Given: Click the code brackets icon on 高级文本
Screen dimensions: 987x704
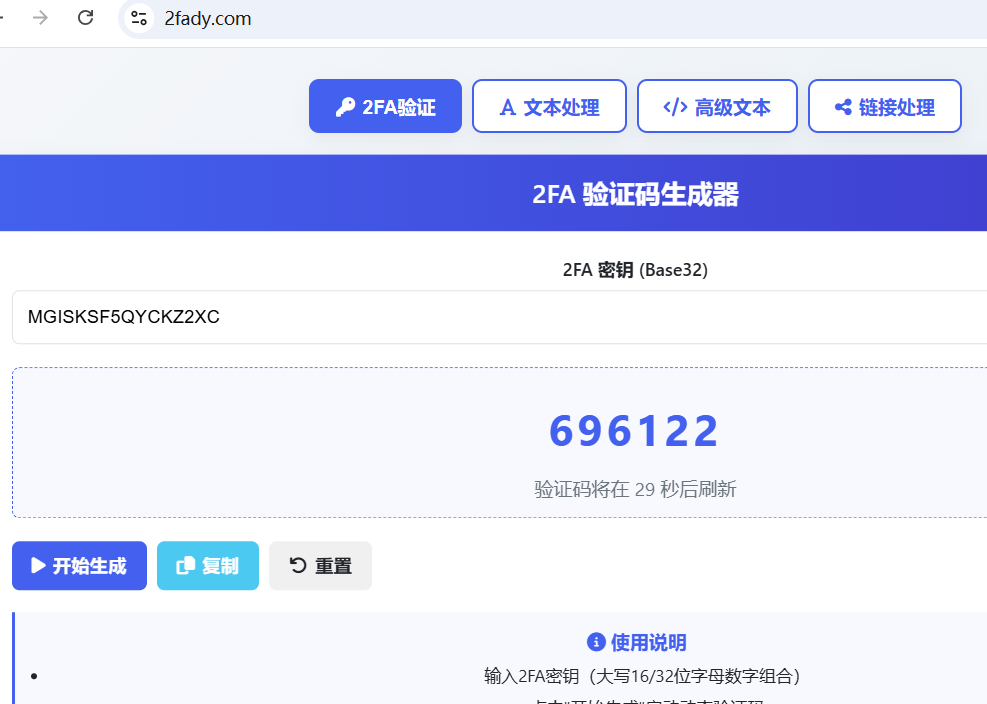Looking at the screenshot, I should tap(675, 107).
